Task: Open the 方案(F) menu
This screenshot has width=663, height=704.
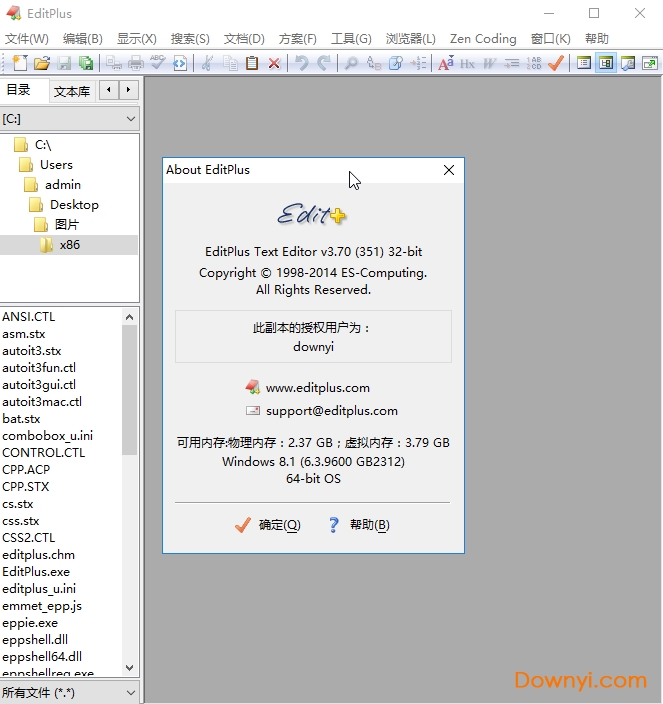Action: pos(298,39)
